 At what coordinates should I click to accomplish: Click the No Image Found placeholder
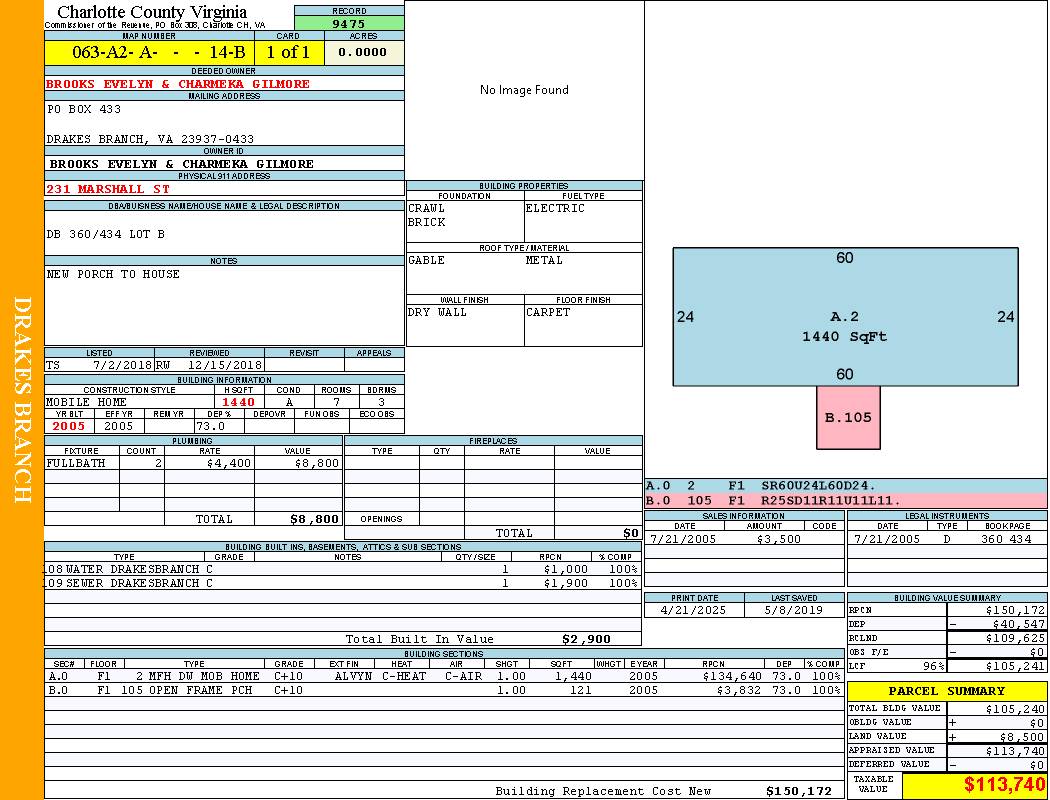(524, 90)
